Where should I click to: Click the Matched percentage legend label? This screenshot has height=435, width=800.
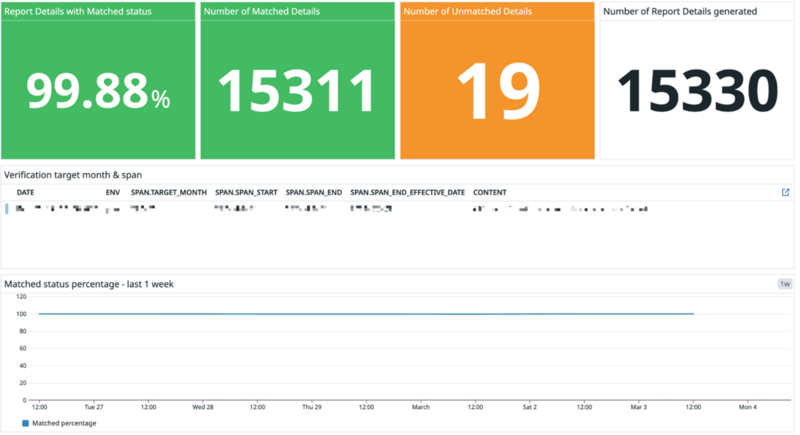[x=64, y=423]
